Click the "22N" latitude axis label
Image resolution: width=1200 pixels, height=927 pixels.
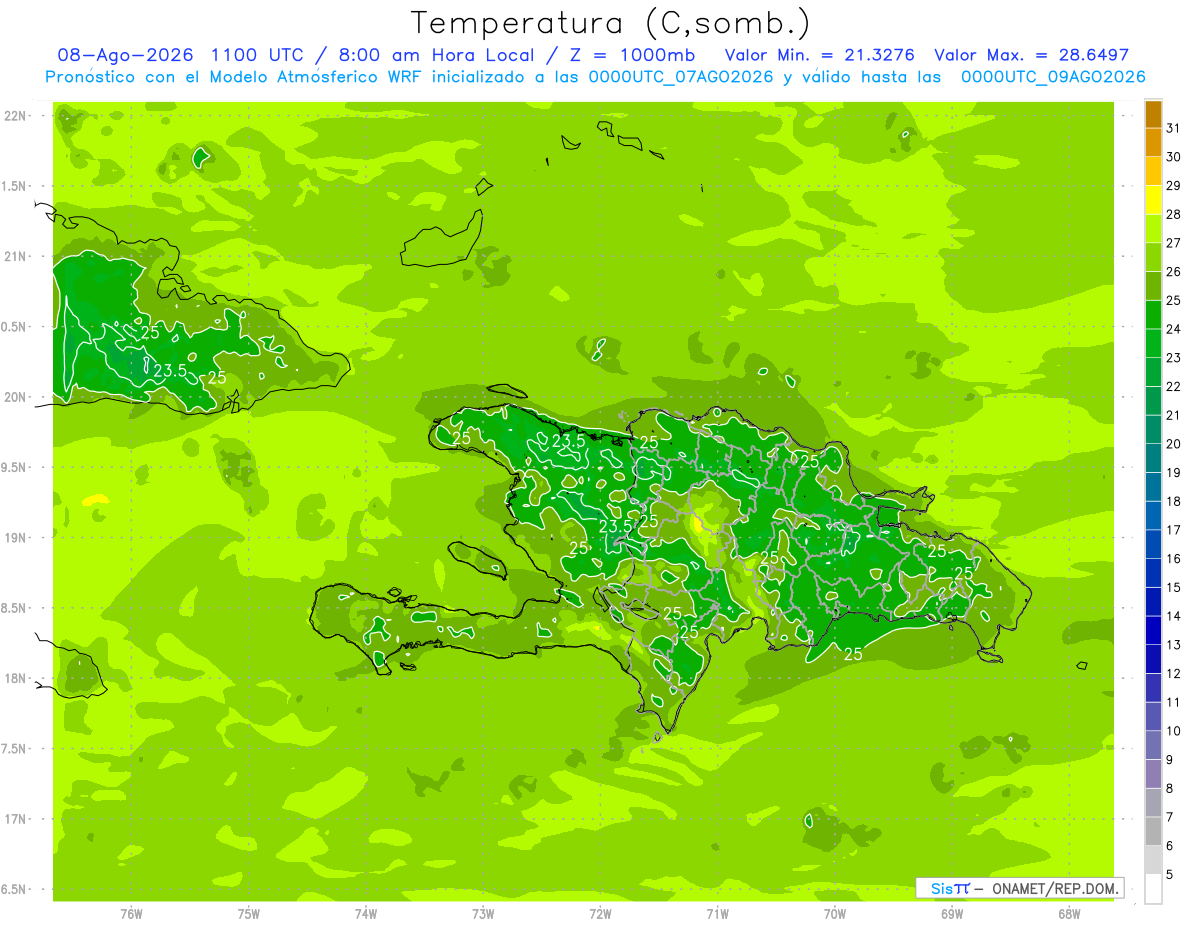[16, 115]
